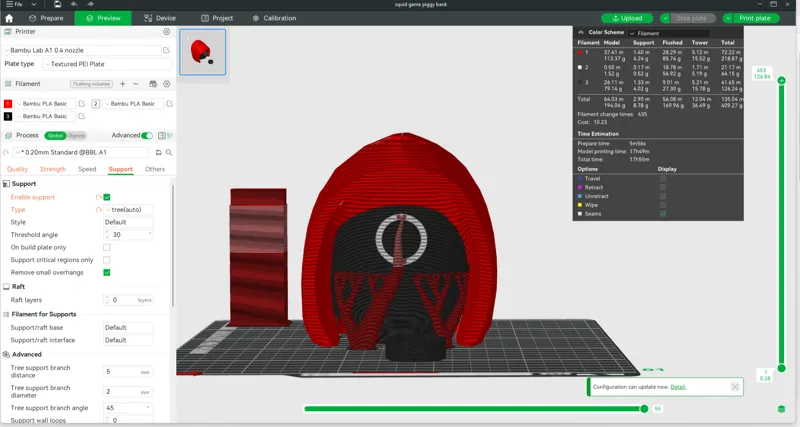Click the Print plate button
Viewport: 800px width, 427px height.
coord(755,18)
